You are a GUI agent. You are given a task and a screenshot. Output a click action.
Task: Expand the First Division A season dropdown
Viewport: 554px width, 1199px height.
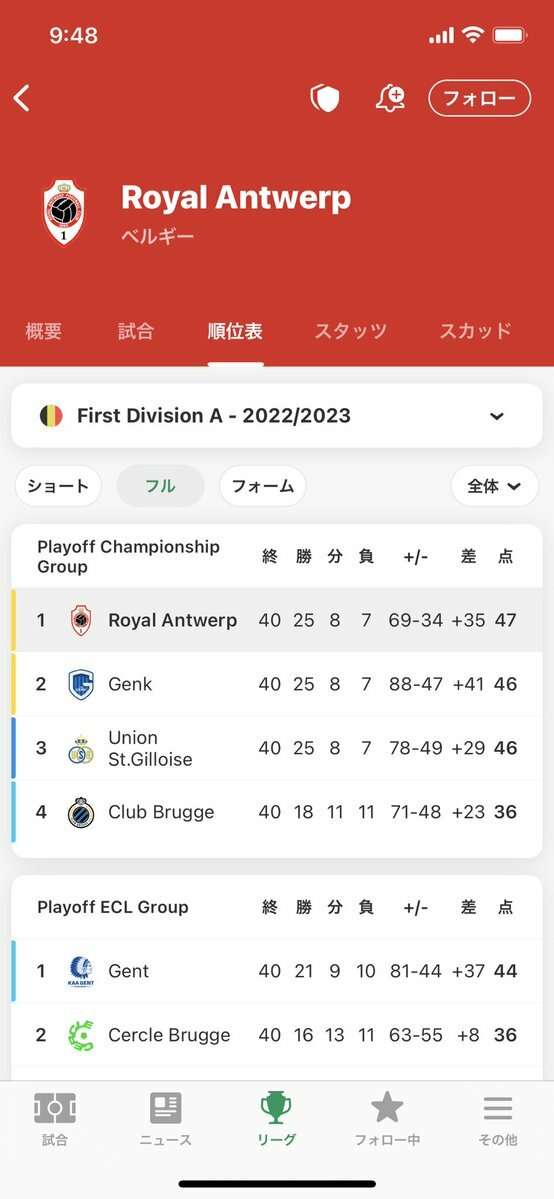click(277, 416)
